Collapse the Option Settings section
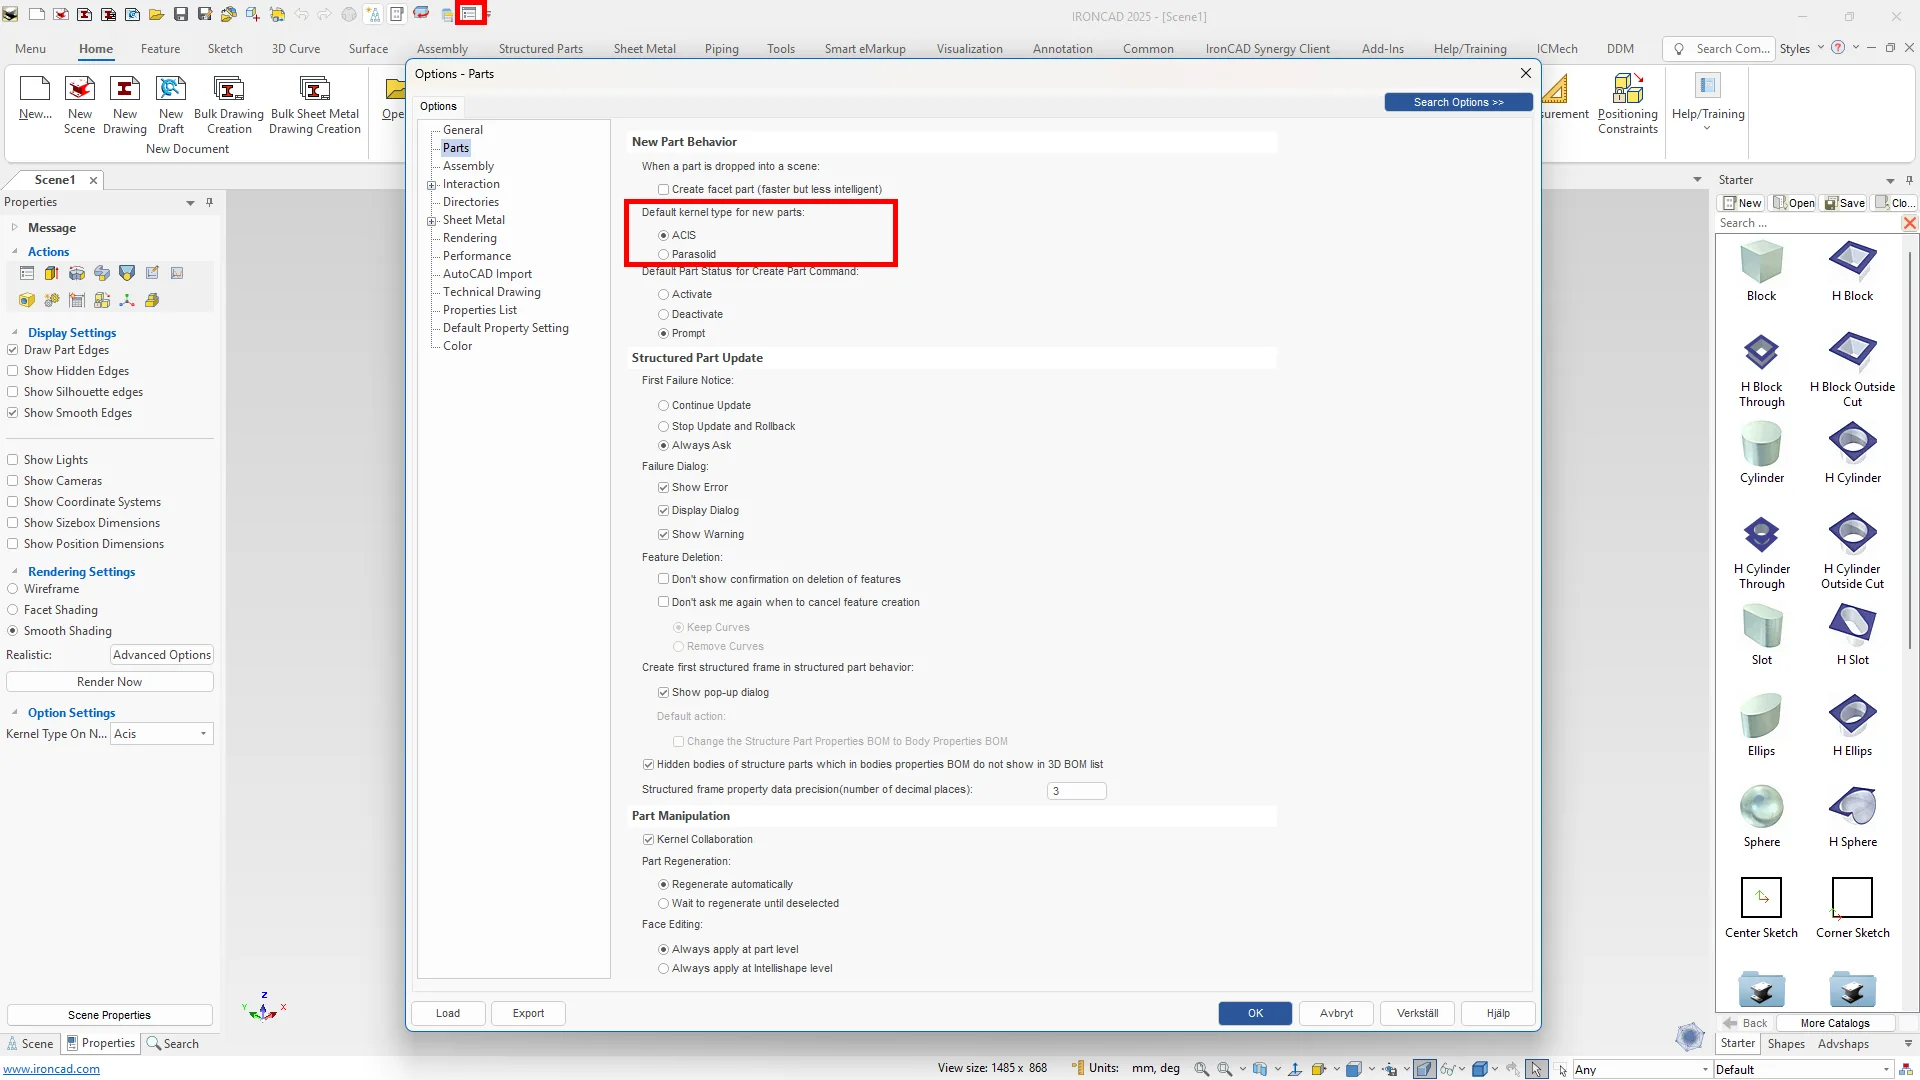 point(15,712)
